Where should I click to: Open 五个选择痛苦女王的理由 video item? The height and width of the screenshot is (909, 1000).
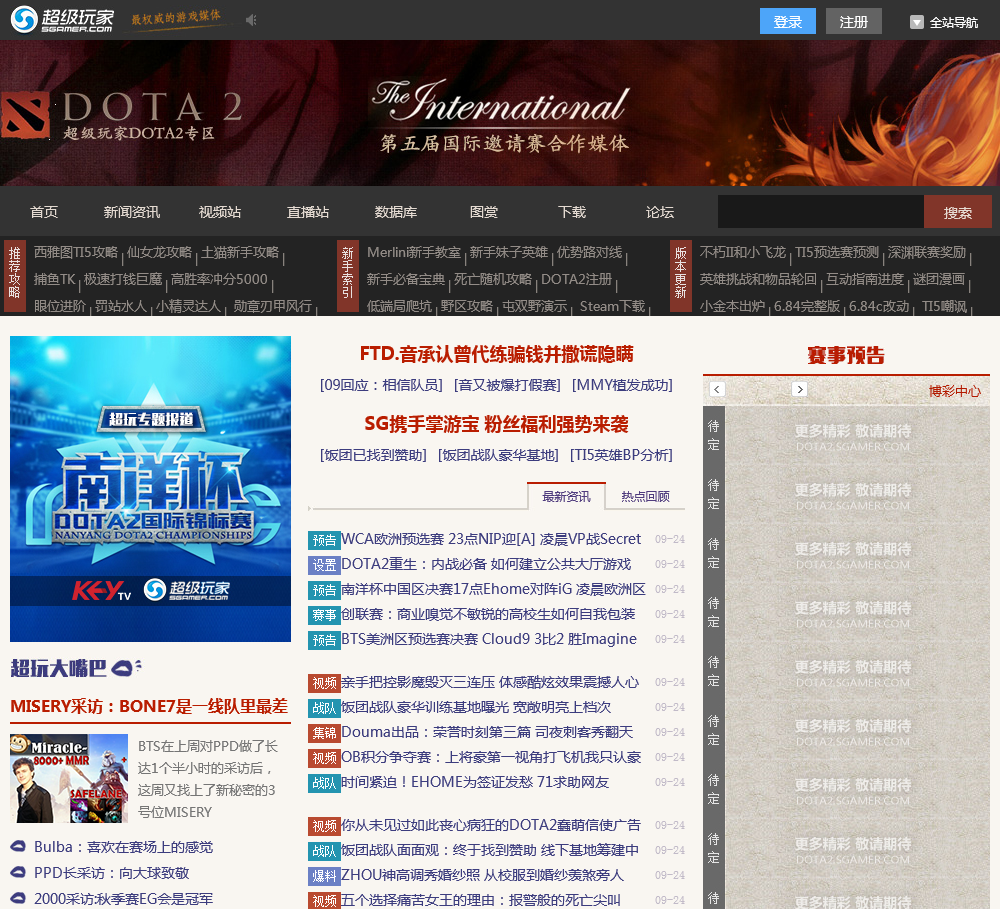(481, 899)
